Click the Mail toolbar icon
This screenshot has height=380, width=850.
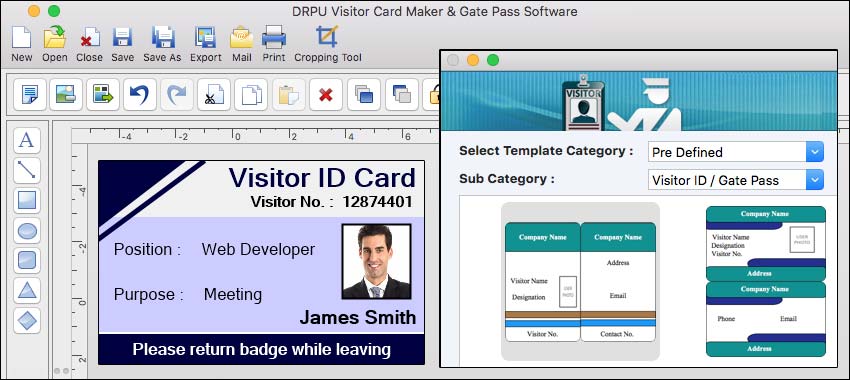pyautogui.click(x=241, y=37)
